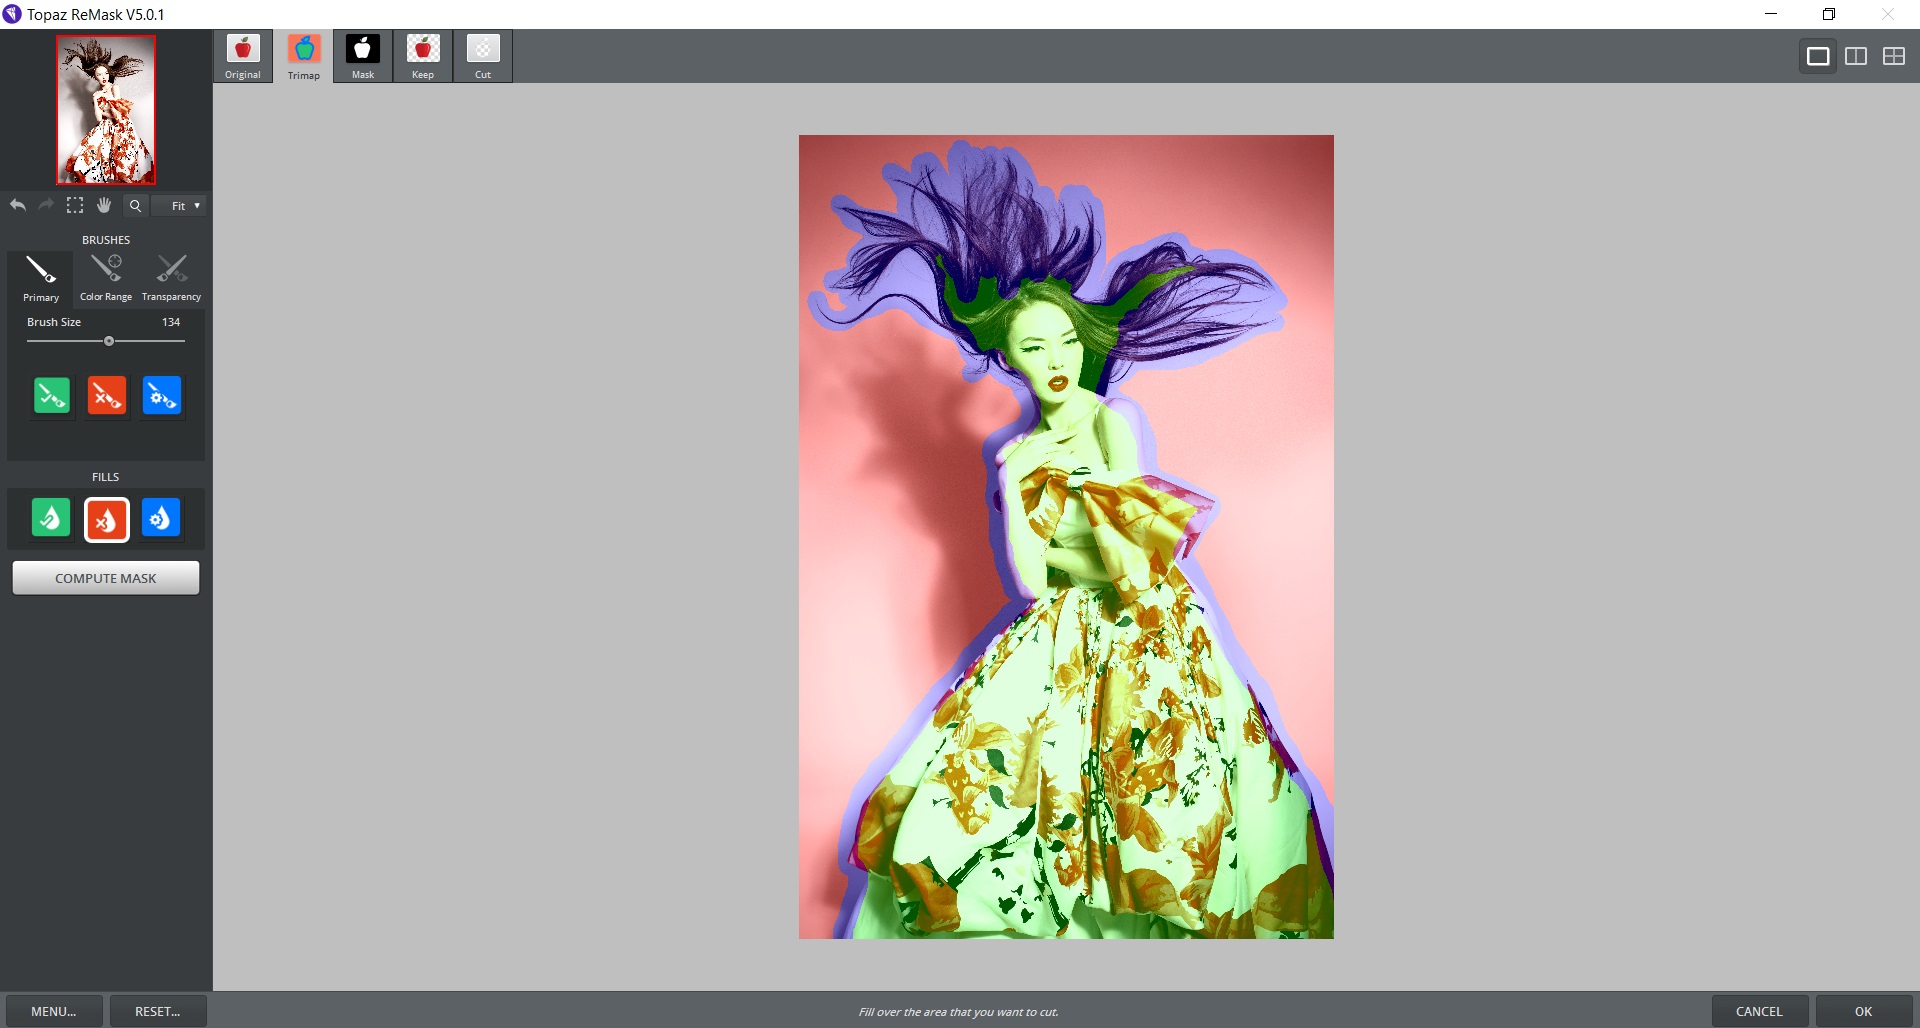
Task: Enable single view mode
Action: (1817, 56)
